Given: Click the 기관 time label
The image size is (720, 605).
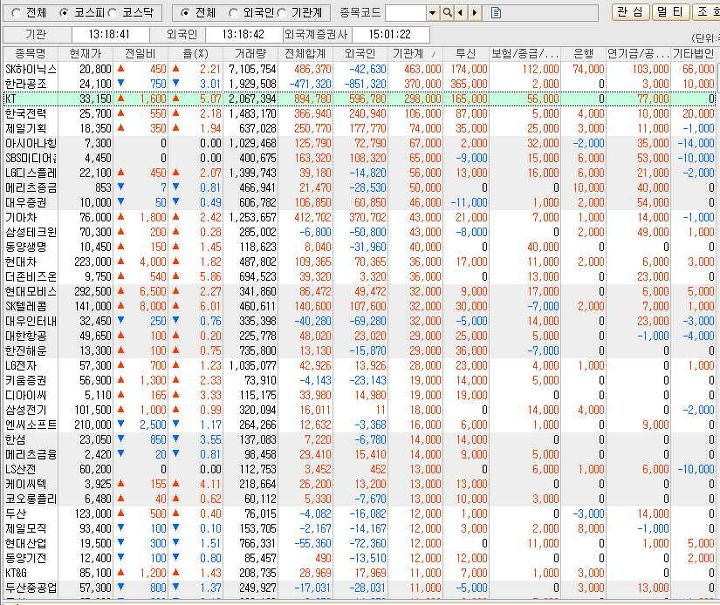Looking at the screenshot, I should 37,34.
